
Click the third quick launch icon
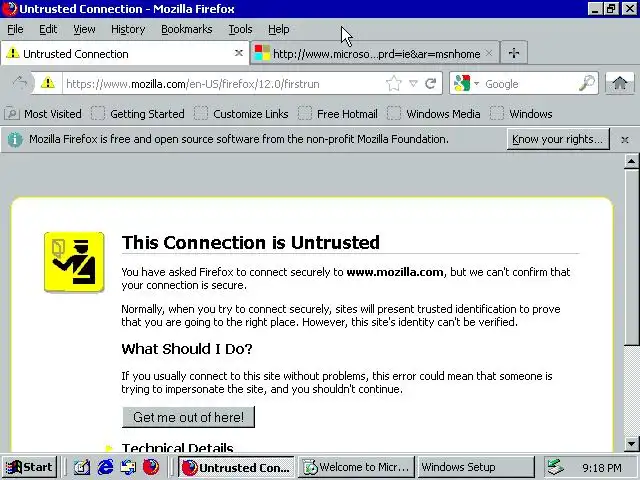tap(128, 467)
